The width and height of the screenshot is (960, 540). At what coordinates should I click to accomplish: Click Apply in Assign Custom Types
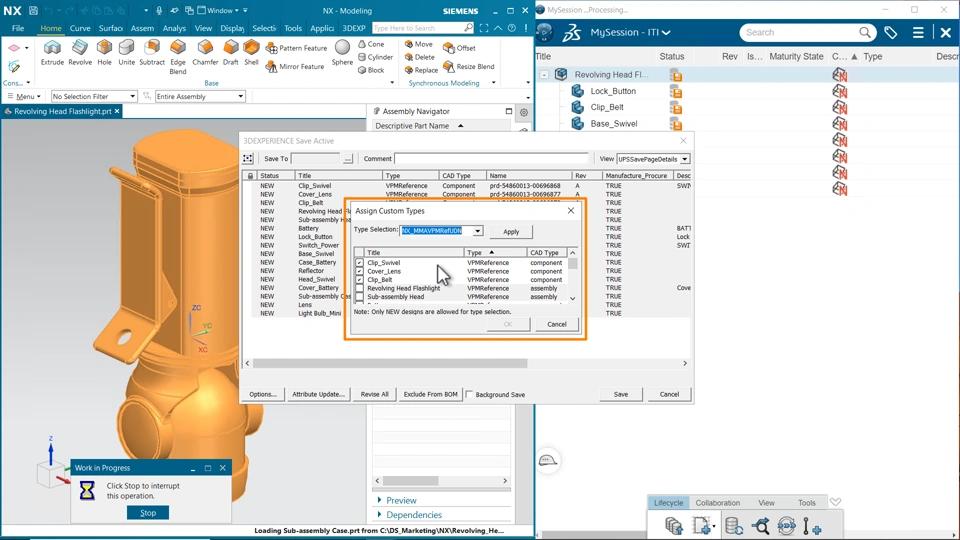[x=511, y=231]
